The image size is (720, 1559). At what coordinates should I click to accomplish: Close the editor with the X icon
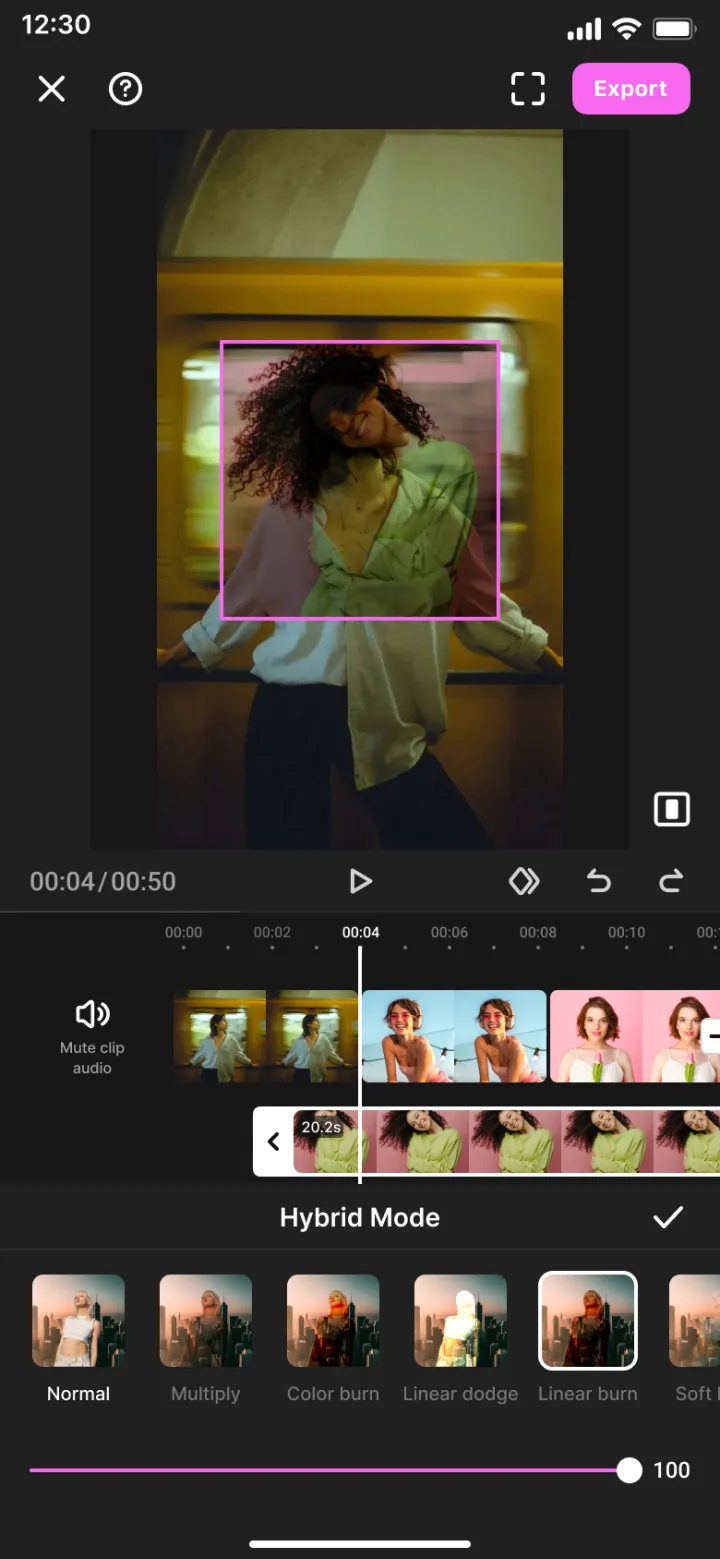51,89
